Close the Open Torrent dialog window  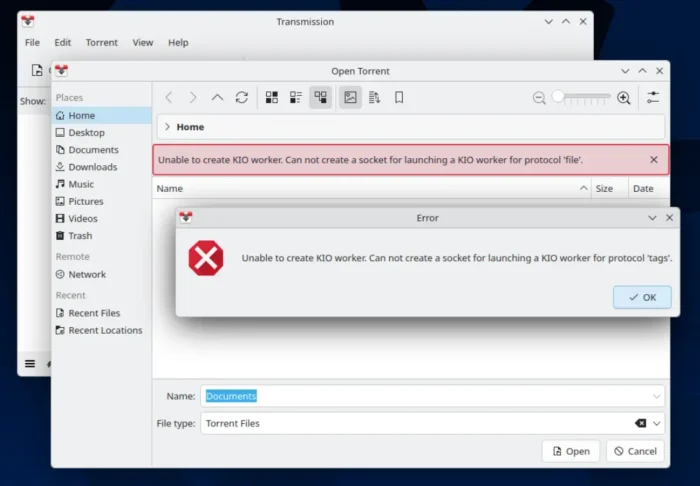pos(659,71)
